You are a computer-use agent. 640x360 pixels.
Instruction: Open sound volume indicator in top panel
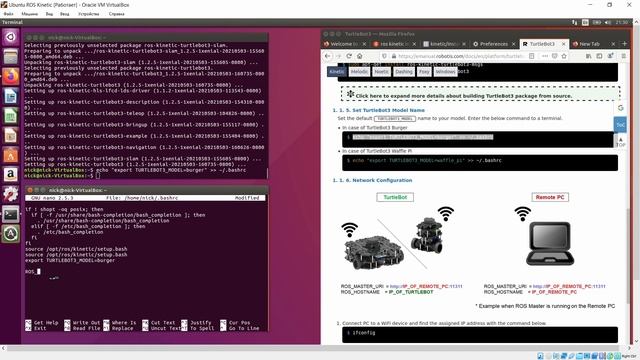608,22
